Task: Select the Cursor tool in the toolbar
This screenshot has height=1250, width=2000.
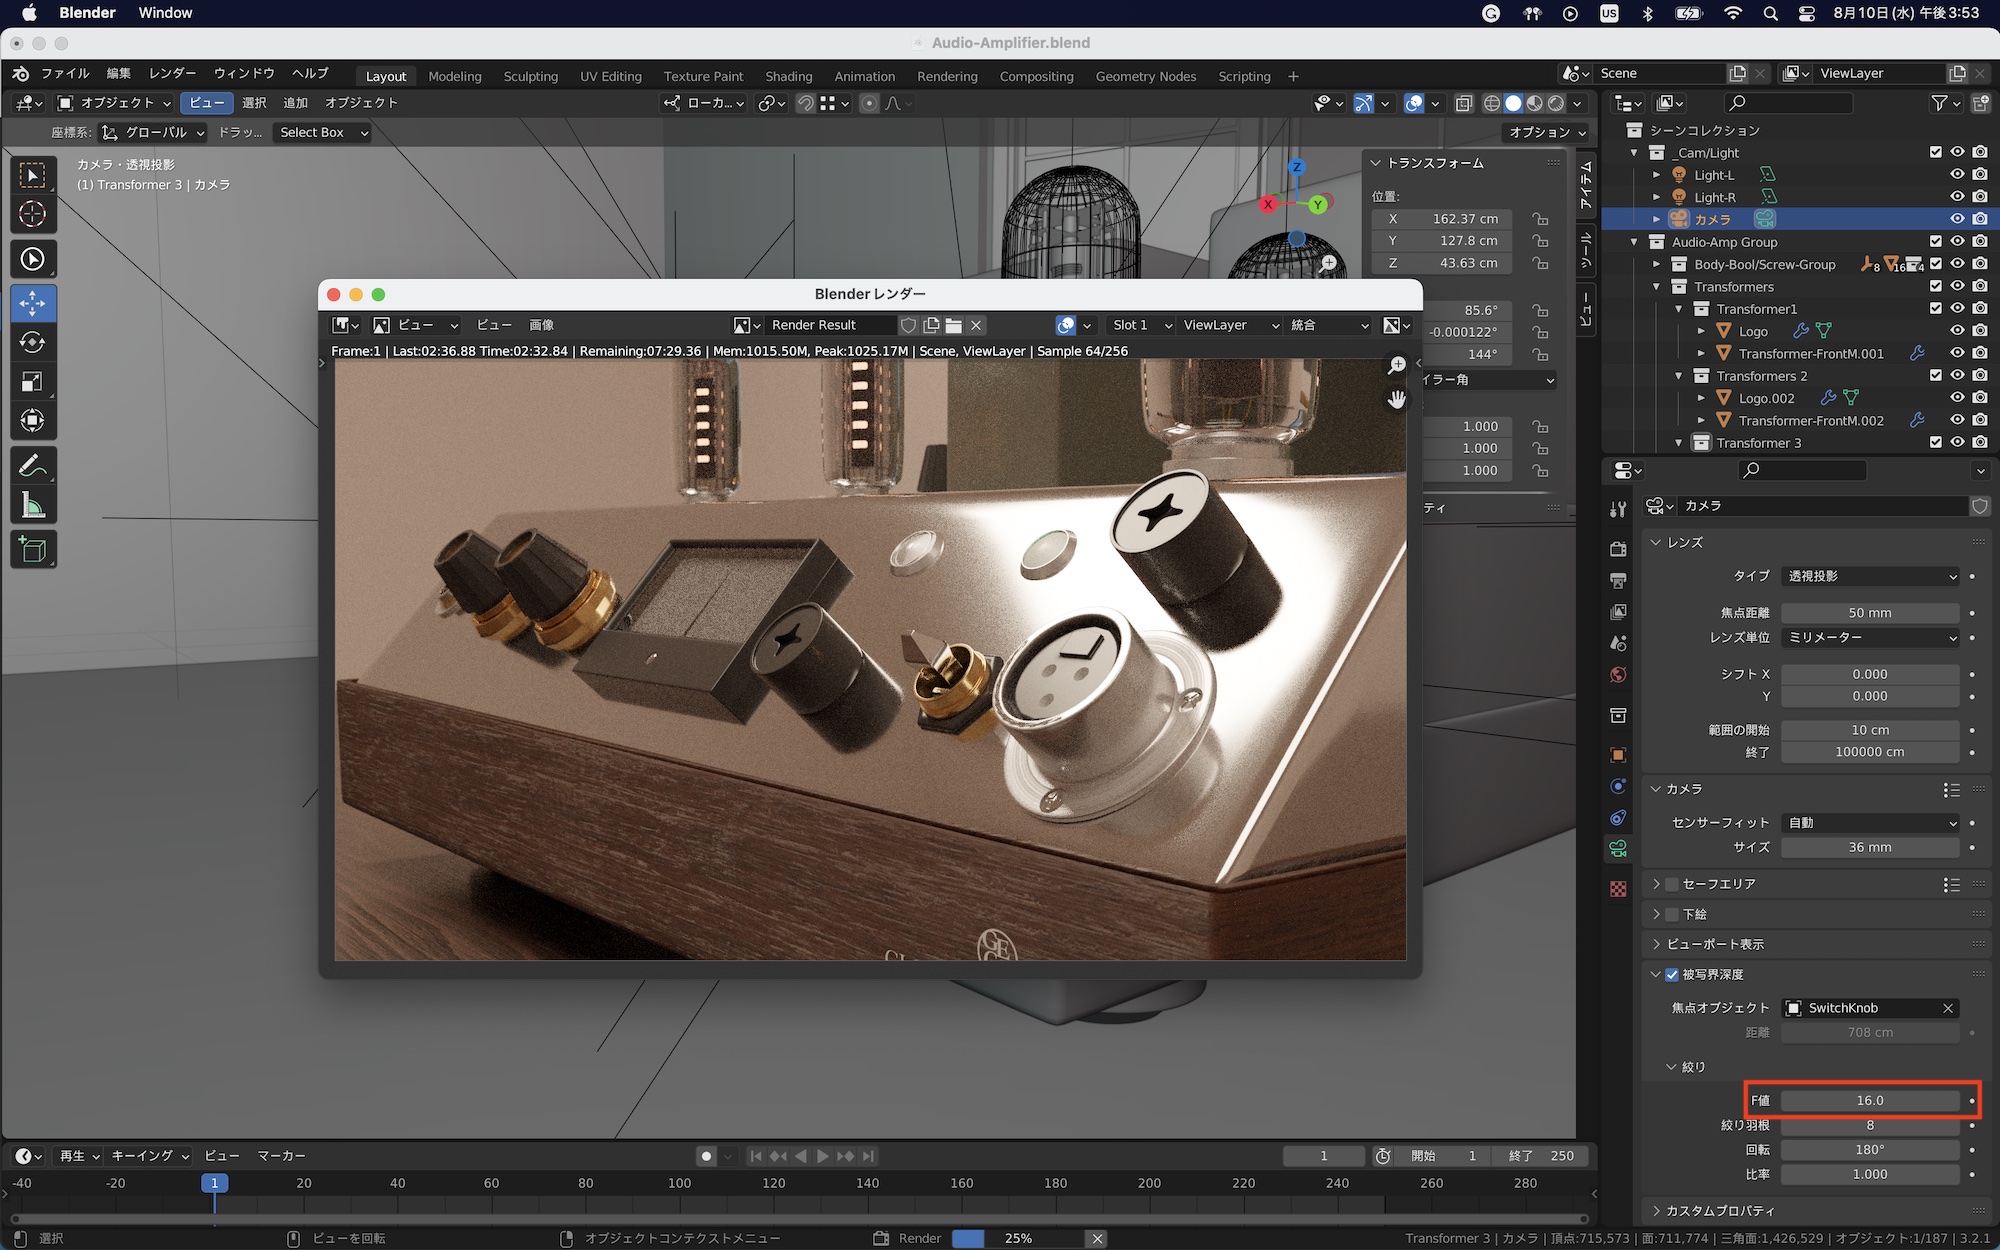Action: click(32, 214)
